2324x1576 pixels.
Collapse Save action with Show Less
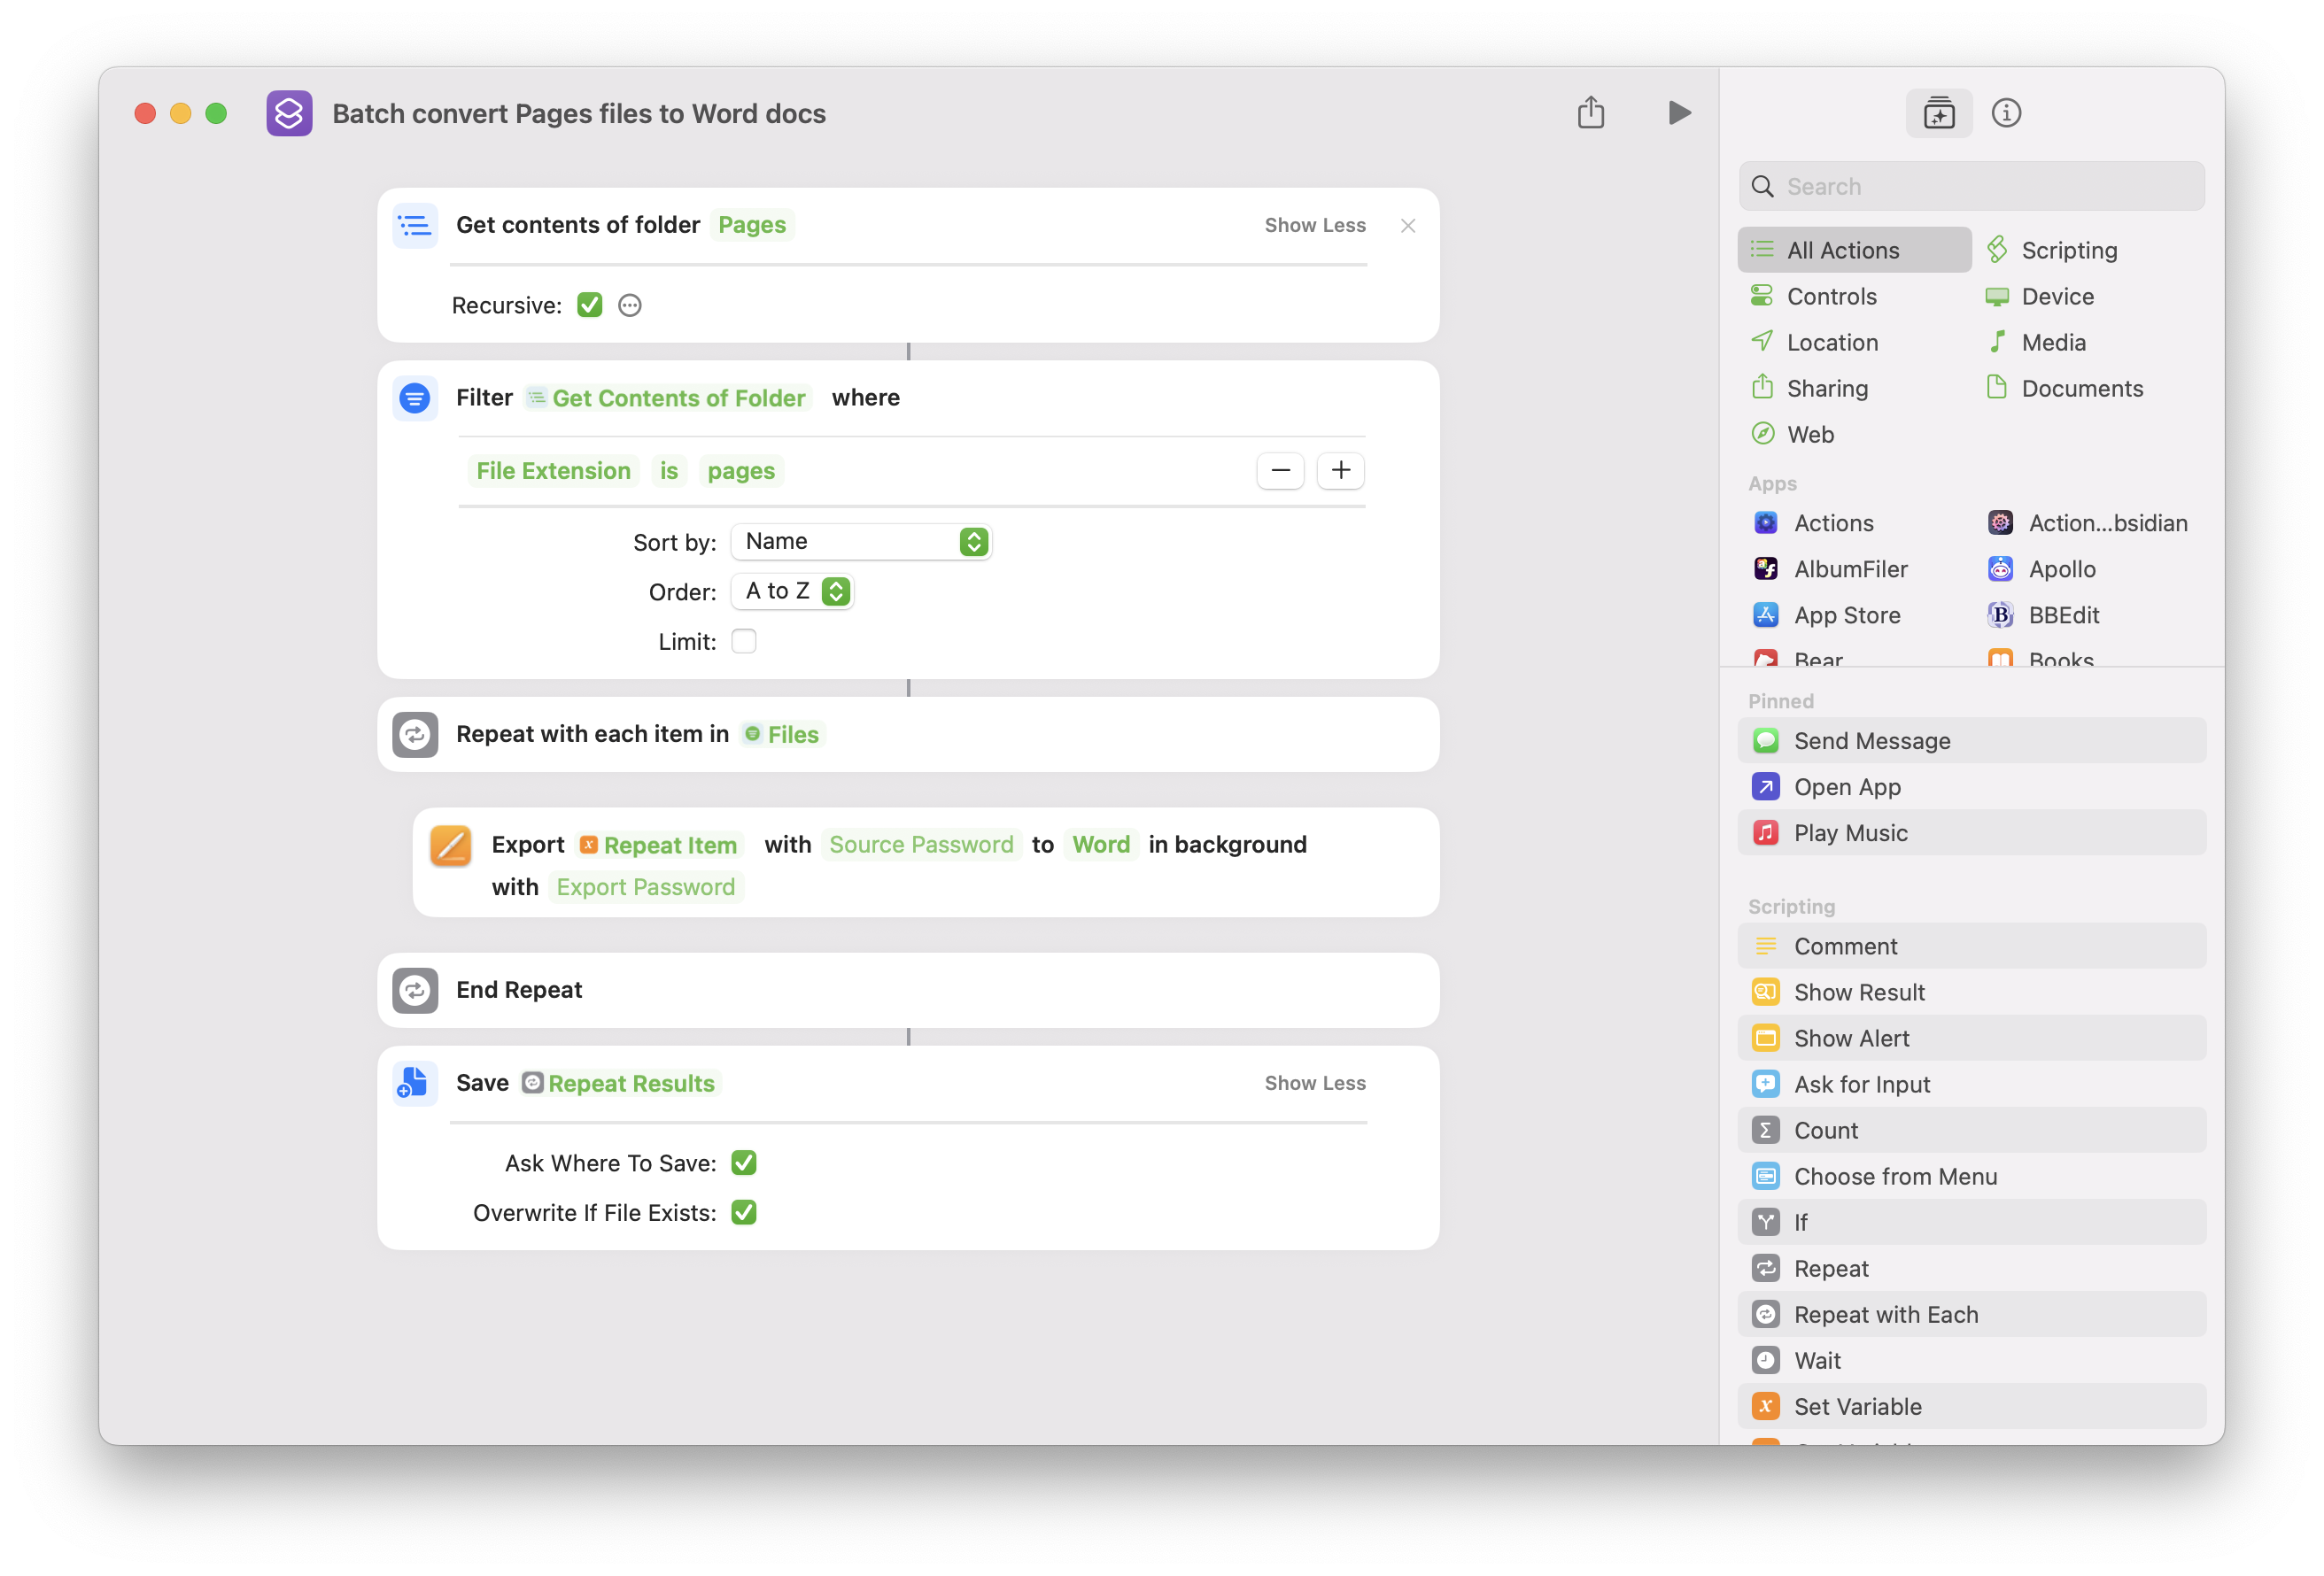pyautogui.click(x=1314, y=1084)
